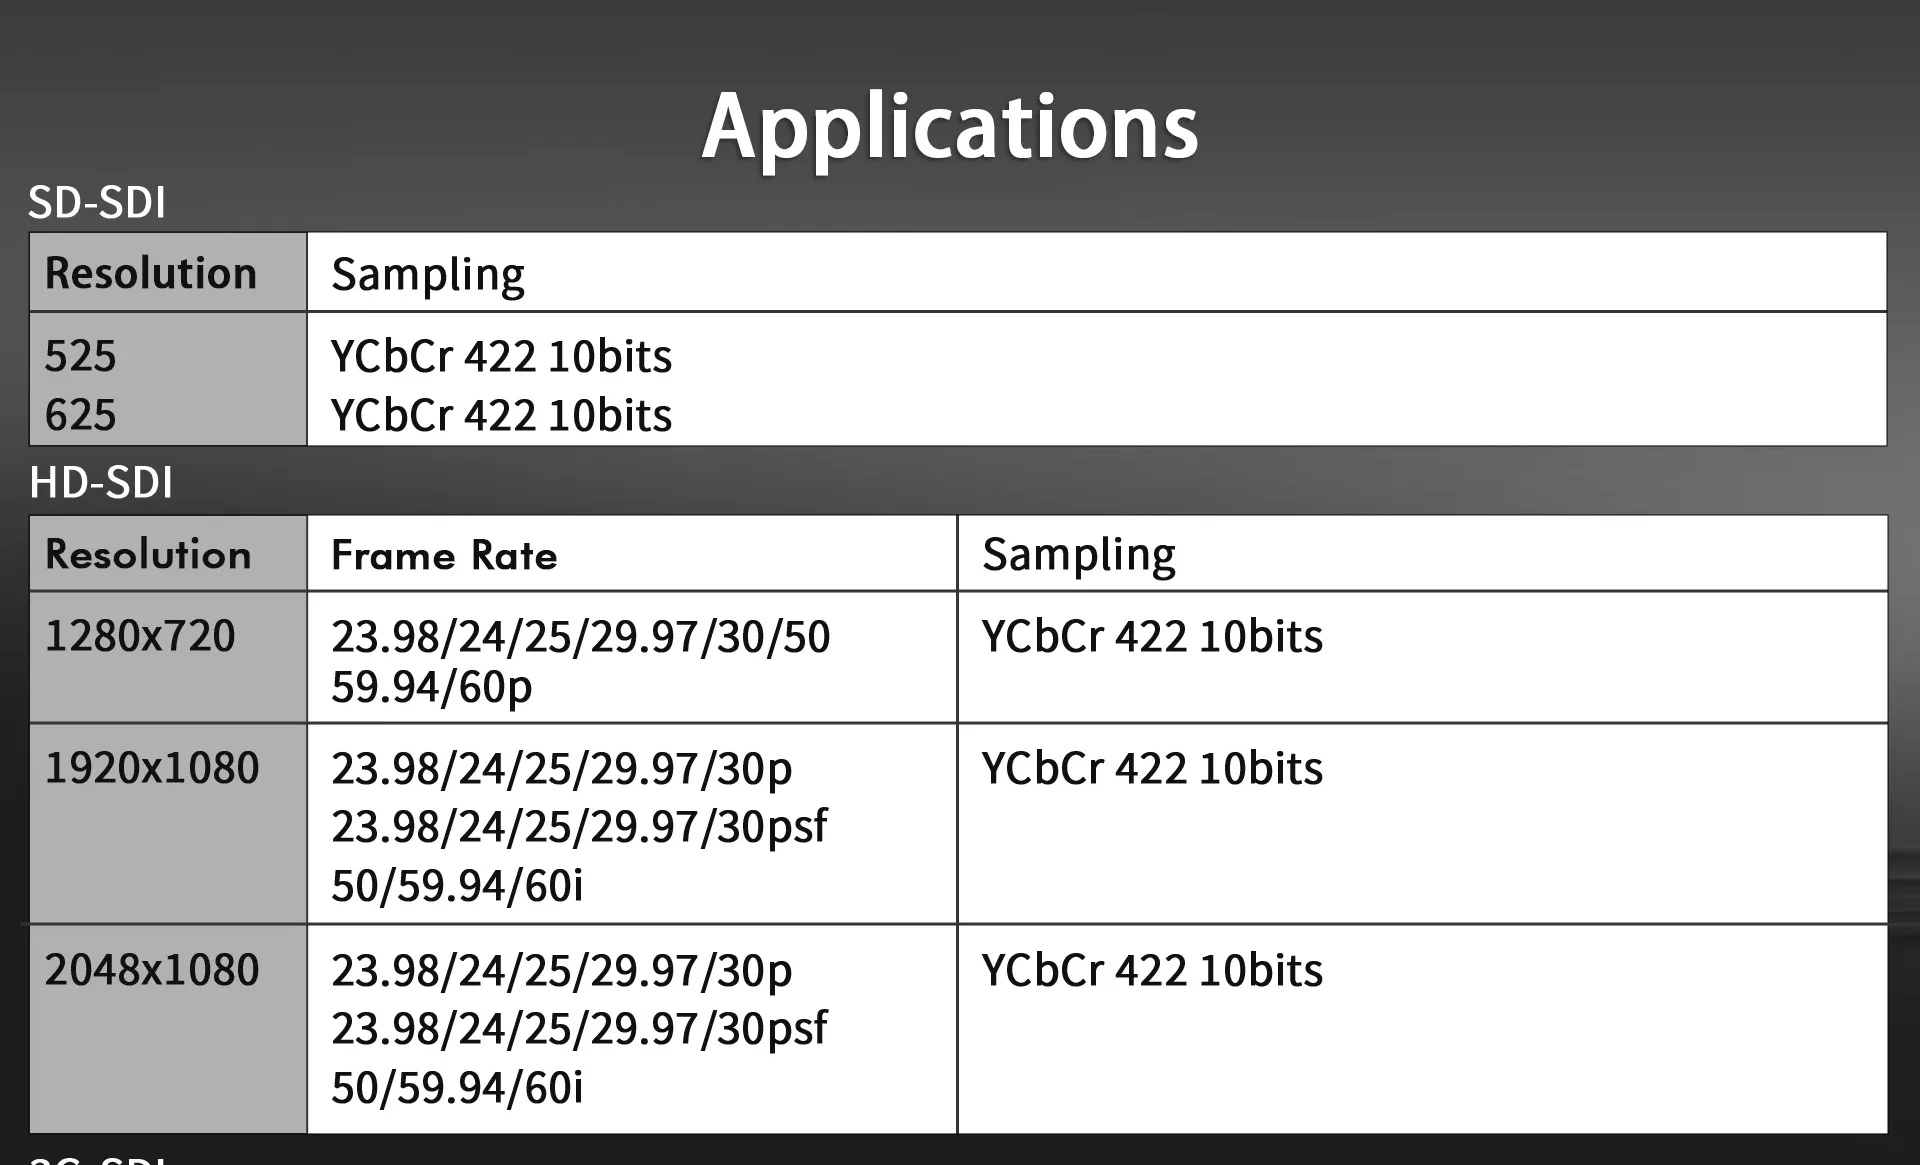
Task: Click the Resolution header in HD-SDI table
Action: pyautogui.click(x=149, y=554)
